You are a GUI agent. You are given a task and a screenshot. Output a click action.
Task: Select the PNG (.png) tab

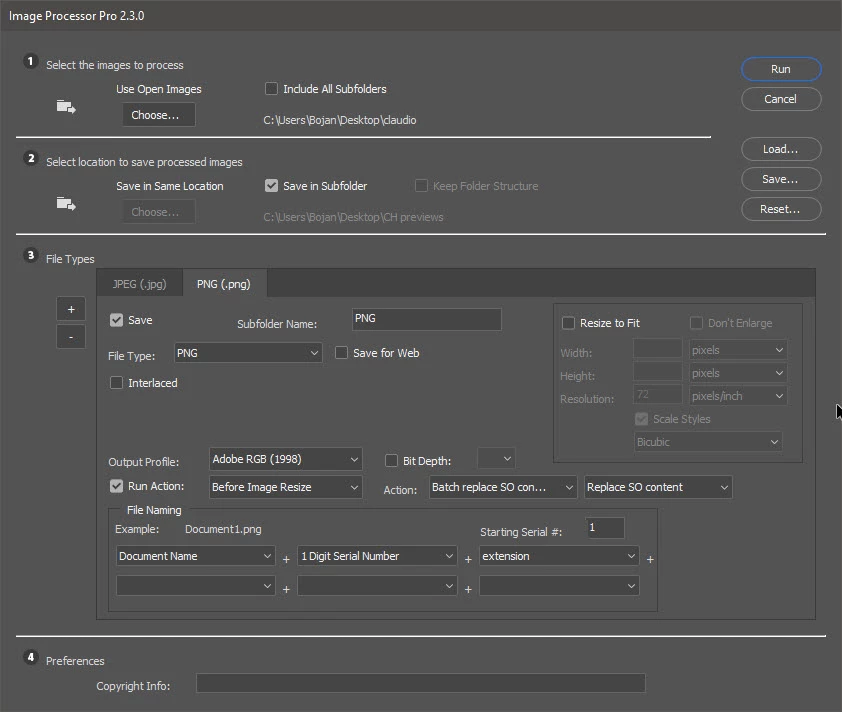(224, 284)
